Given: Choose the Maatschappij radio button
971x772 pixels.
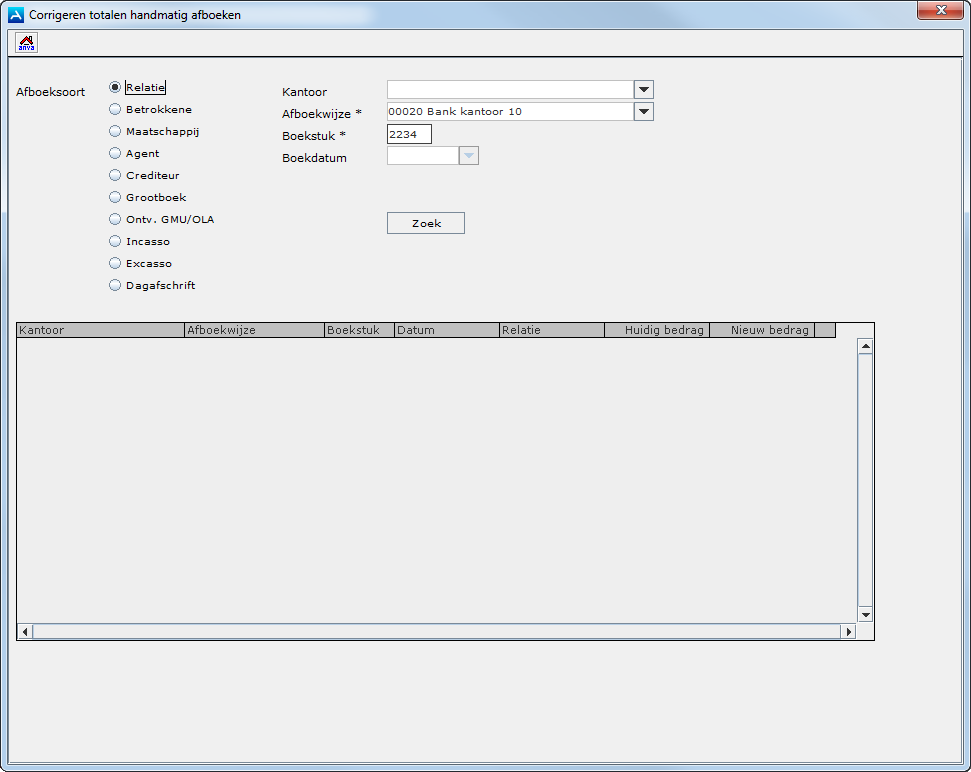Looking at the screenshot, I should pos(115,131).
